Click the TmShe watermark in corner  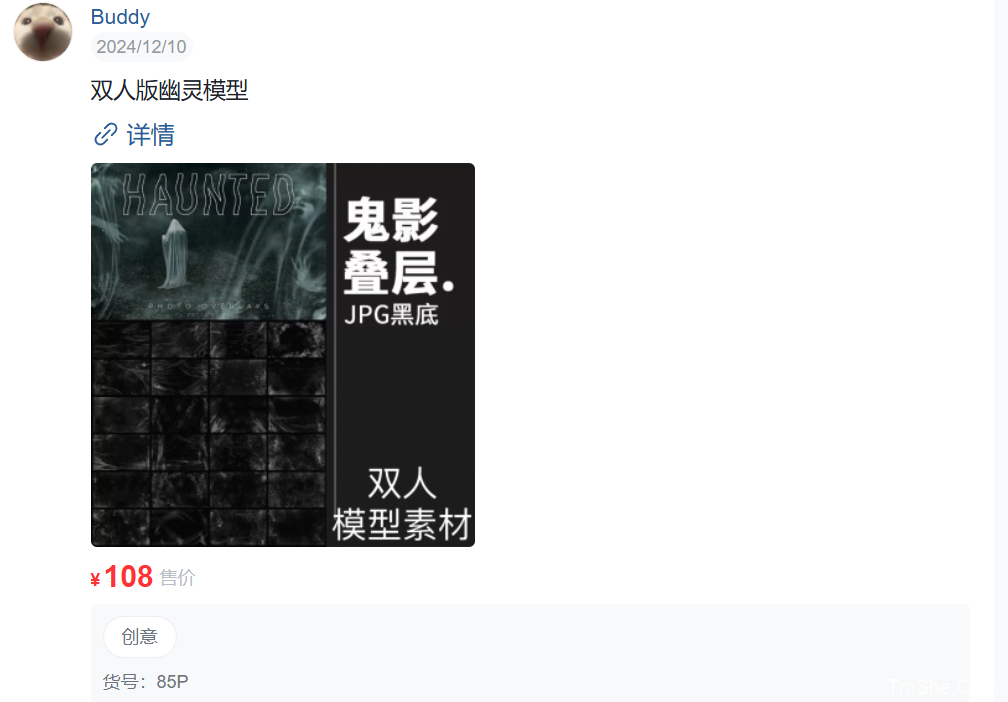pyautogui.click(x=940, y=688)
